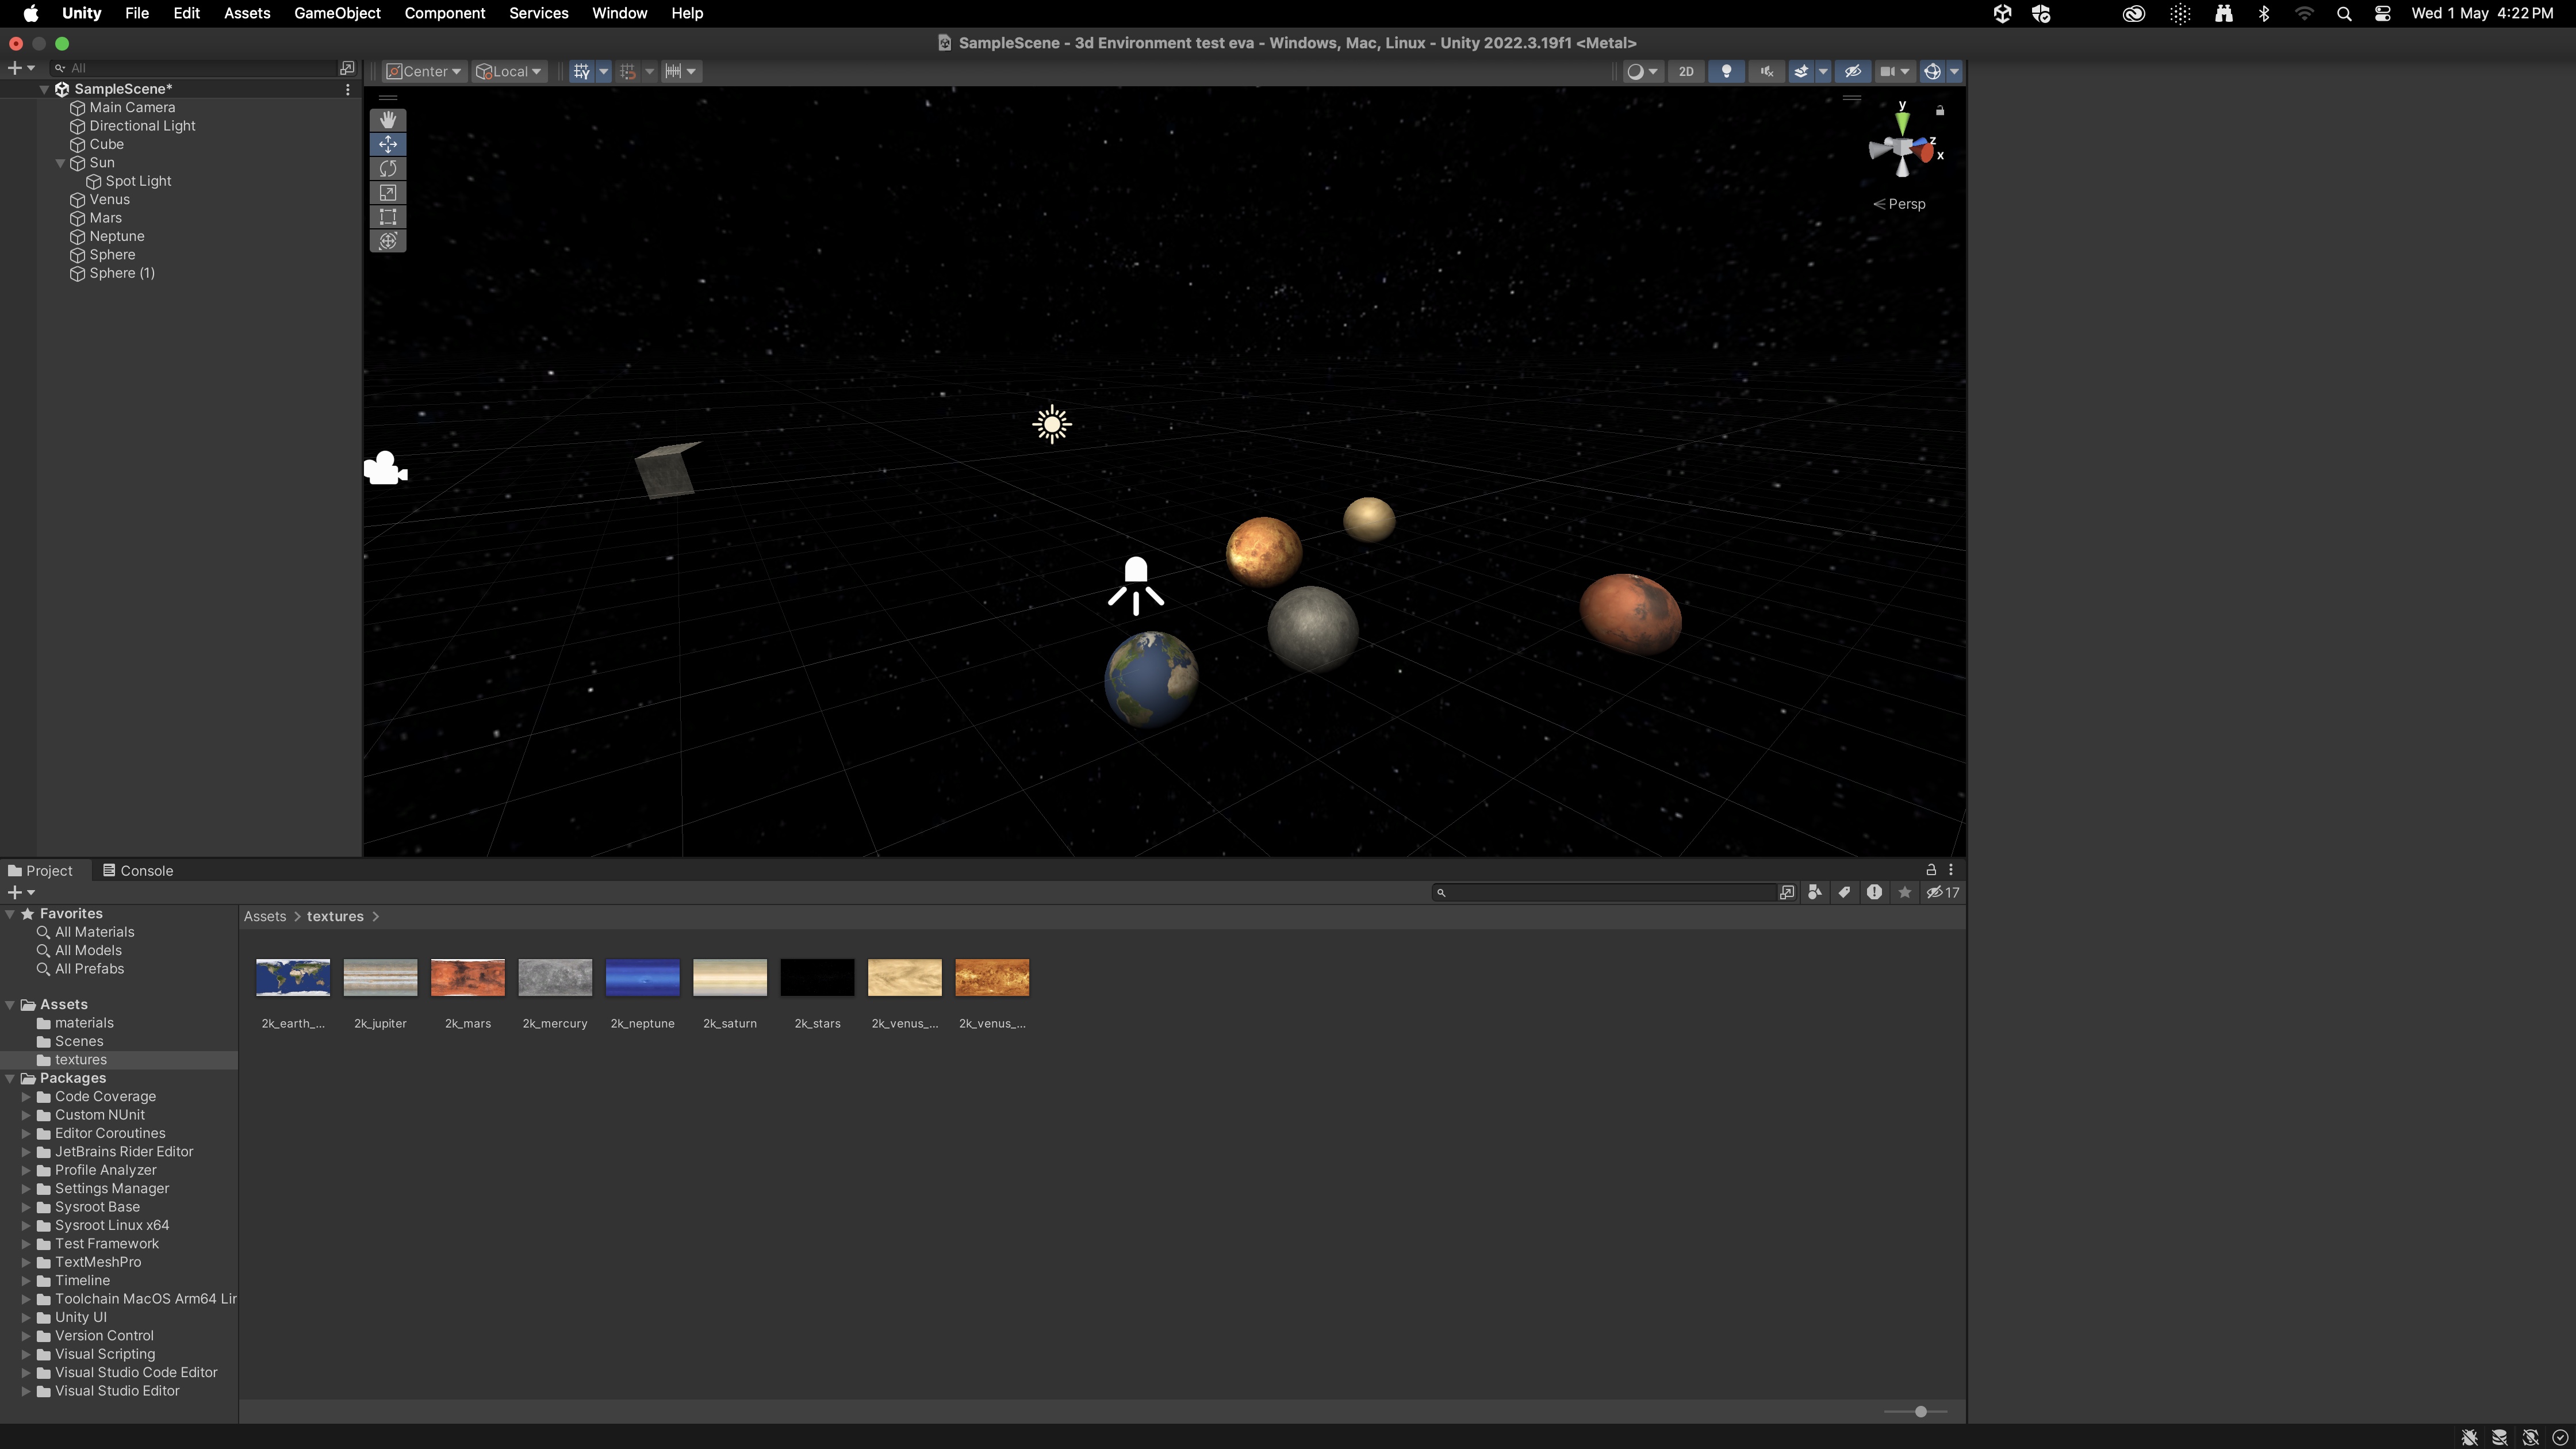The image size is (2576, 1449).
Task: Select the Earth sphere in scene view
Action: (x=1151, y=678)
